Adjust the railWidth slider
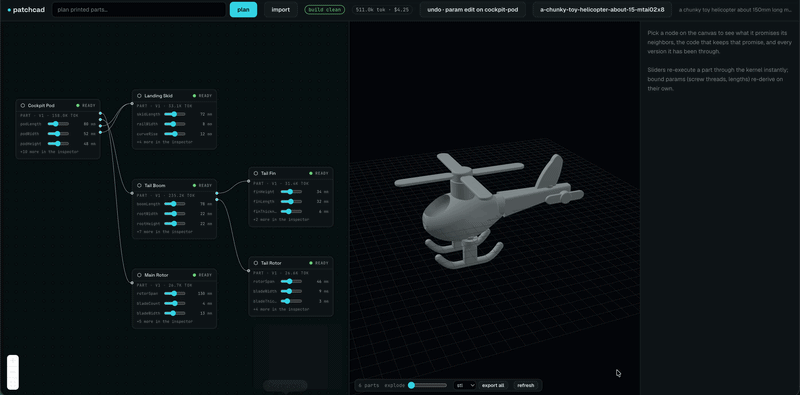The width and height of the screenshot is (800, 395). [x=174, y=124]
